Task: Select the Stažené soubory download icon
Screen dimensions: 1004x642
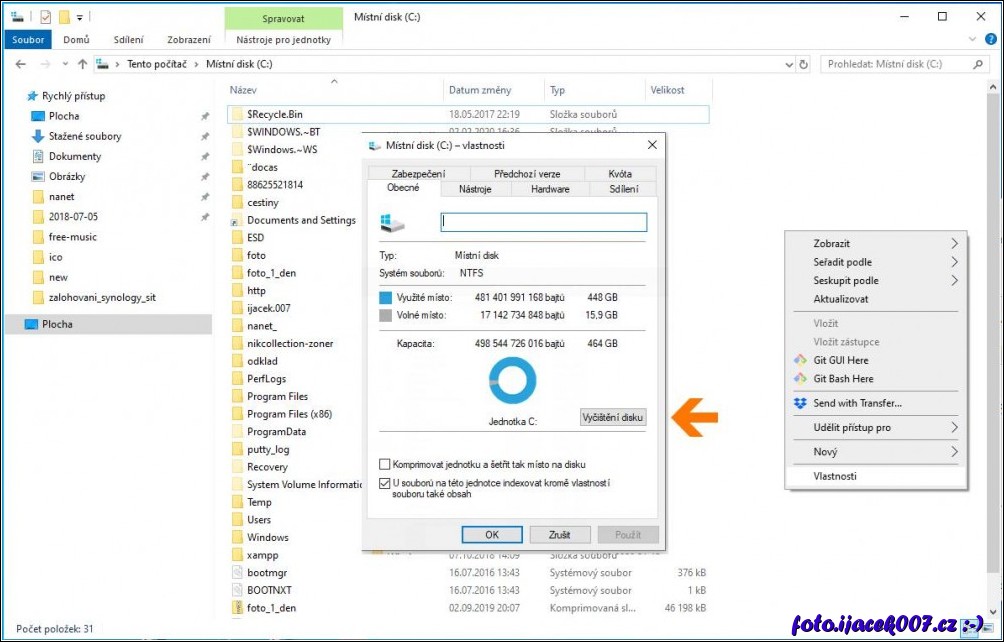Action: pos(38,136)
